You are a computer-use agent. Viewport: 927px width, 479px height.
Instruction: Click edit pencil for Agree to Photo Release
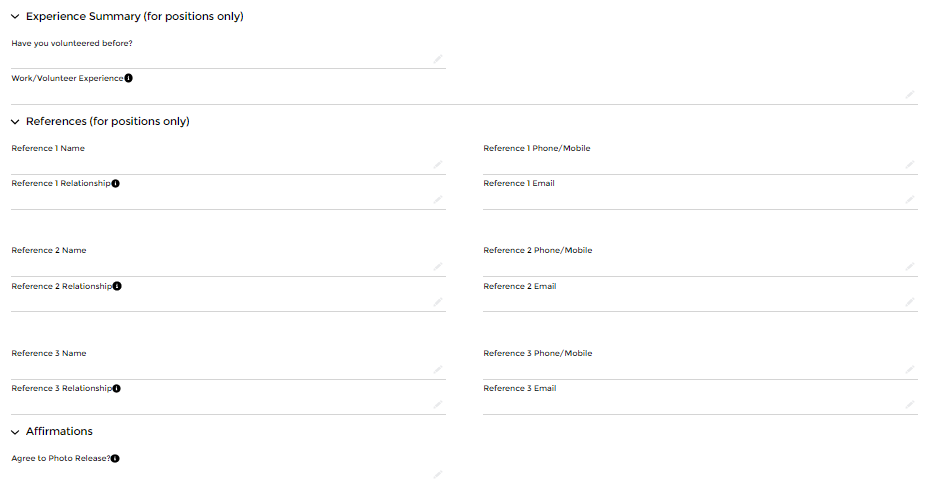pos(437,474)
